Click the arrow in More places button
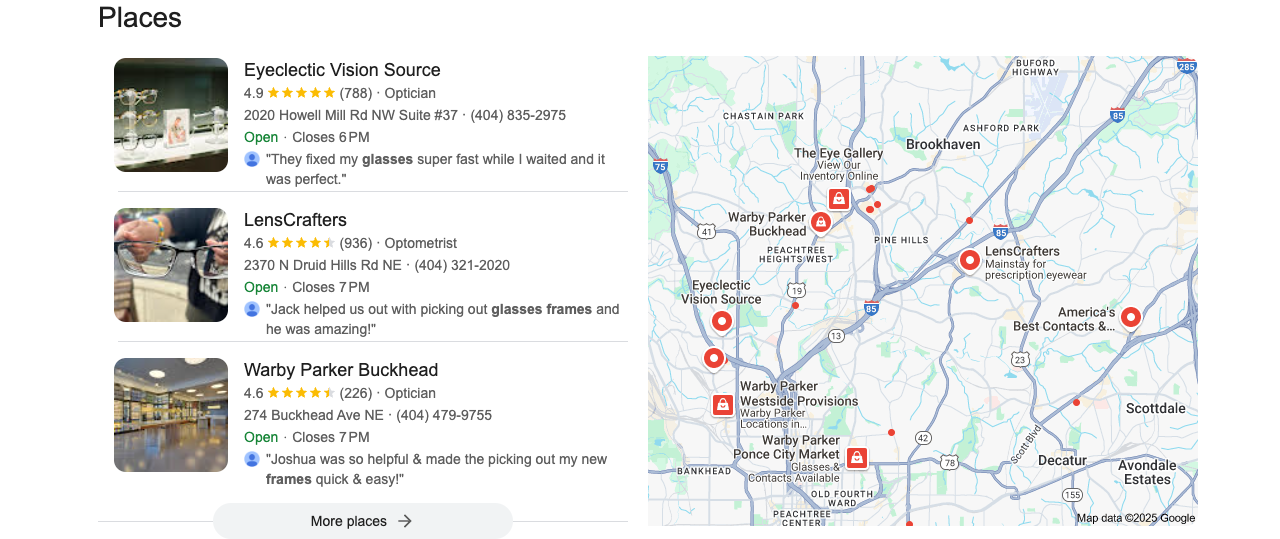The height and width of the screenshot is (539, 1280). pyautogui.click(x=405, y=521)
